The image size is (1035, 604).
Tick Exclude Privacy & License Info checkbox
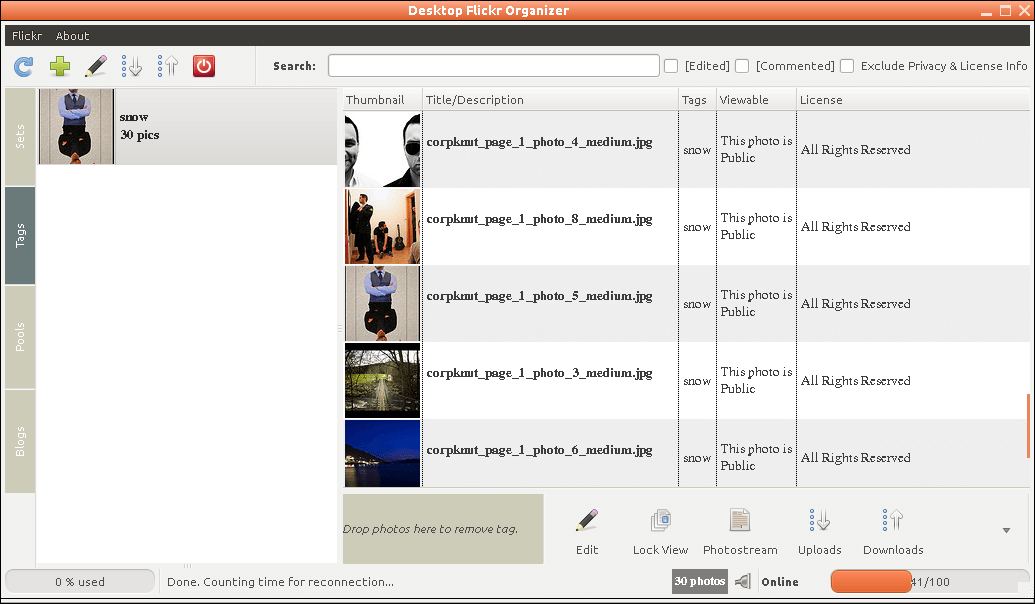tap(847, 66)
